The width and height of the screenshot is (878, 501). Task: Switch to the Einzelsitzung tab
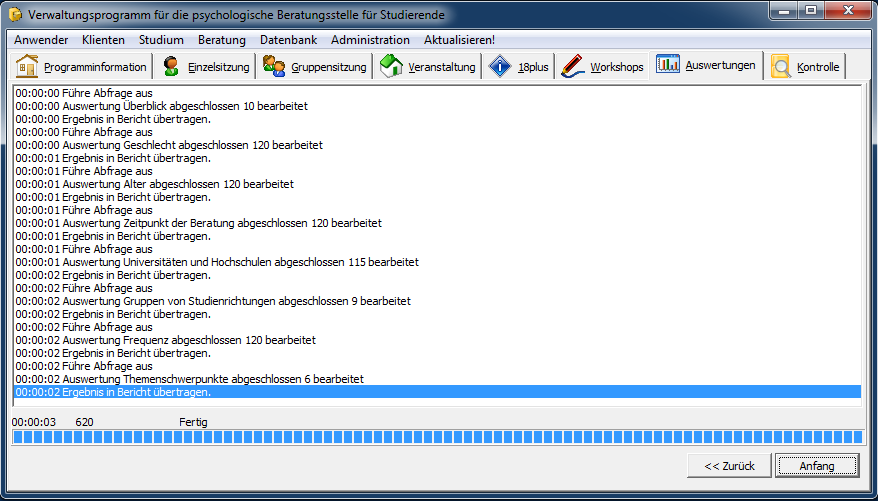point(204,67)
